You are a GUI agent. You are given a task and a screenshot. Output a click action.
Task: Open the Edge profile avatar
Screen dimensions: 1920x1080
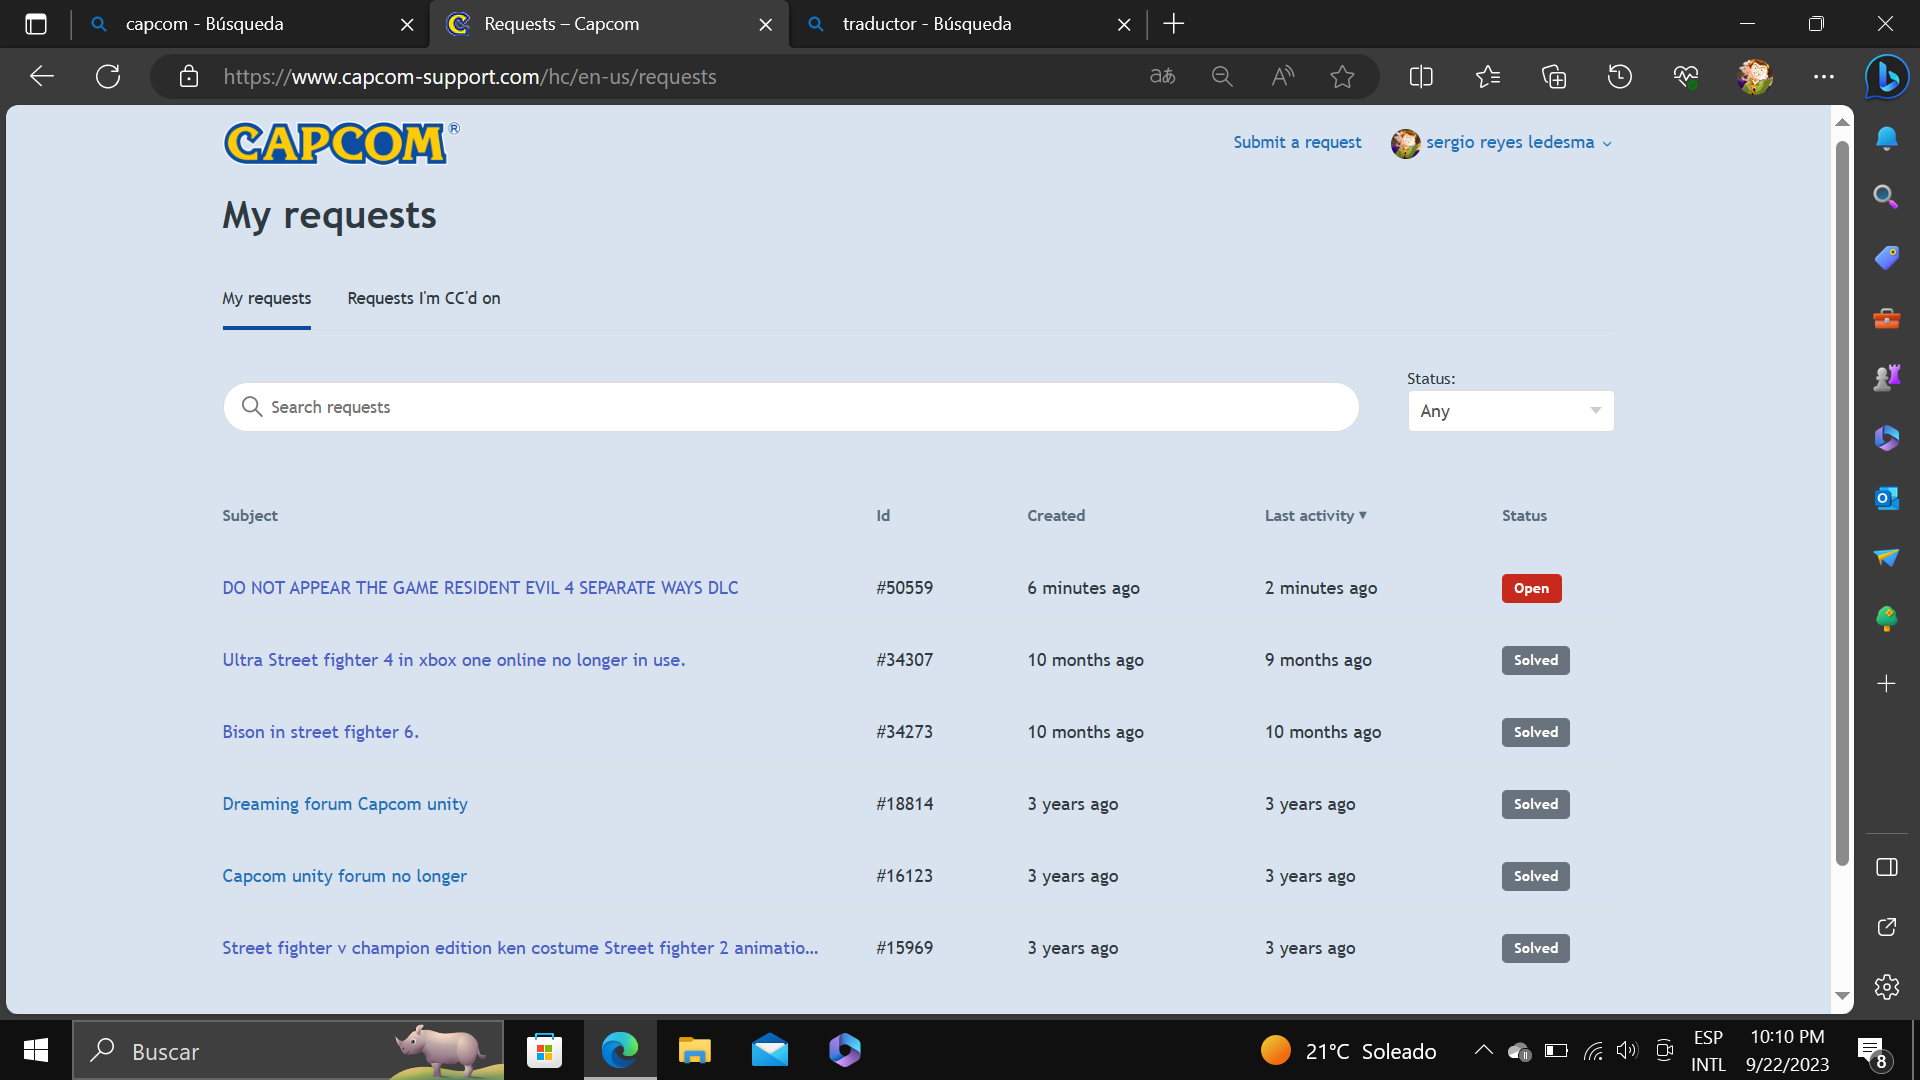pos(1755,77)
